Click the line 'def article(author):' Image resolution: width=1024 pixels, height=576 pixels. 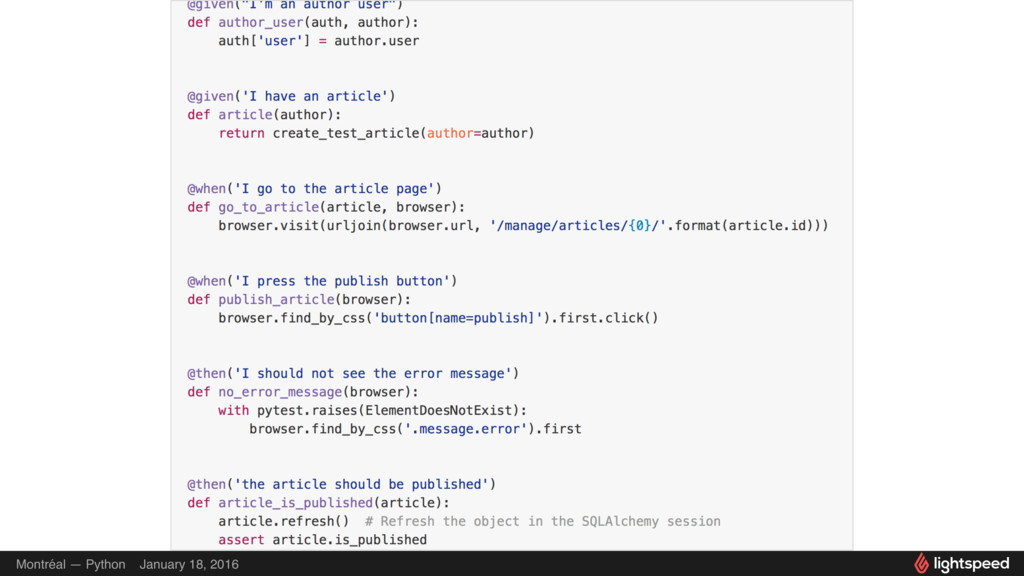[x=264, y=115]
